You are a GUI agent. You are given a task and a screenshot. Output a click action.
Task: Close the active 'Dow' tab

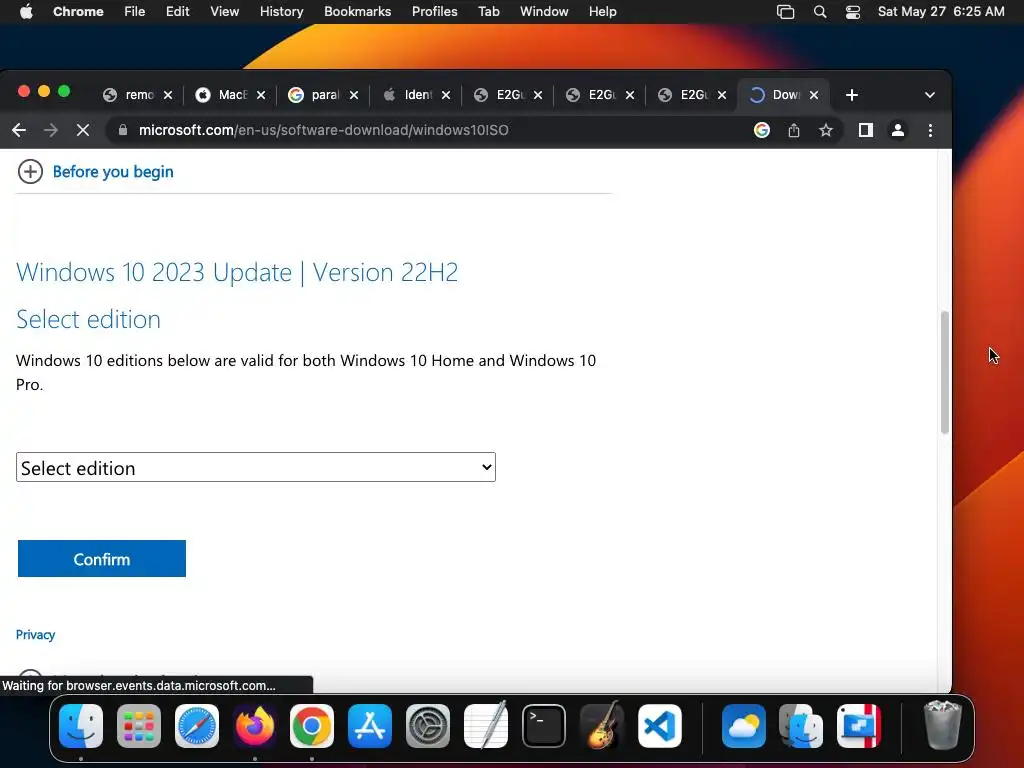pos(814,95)
